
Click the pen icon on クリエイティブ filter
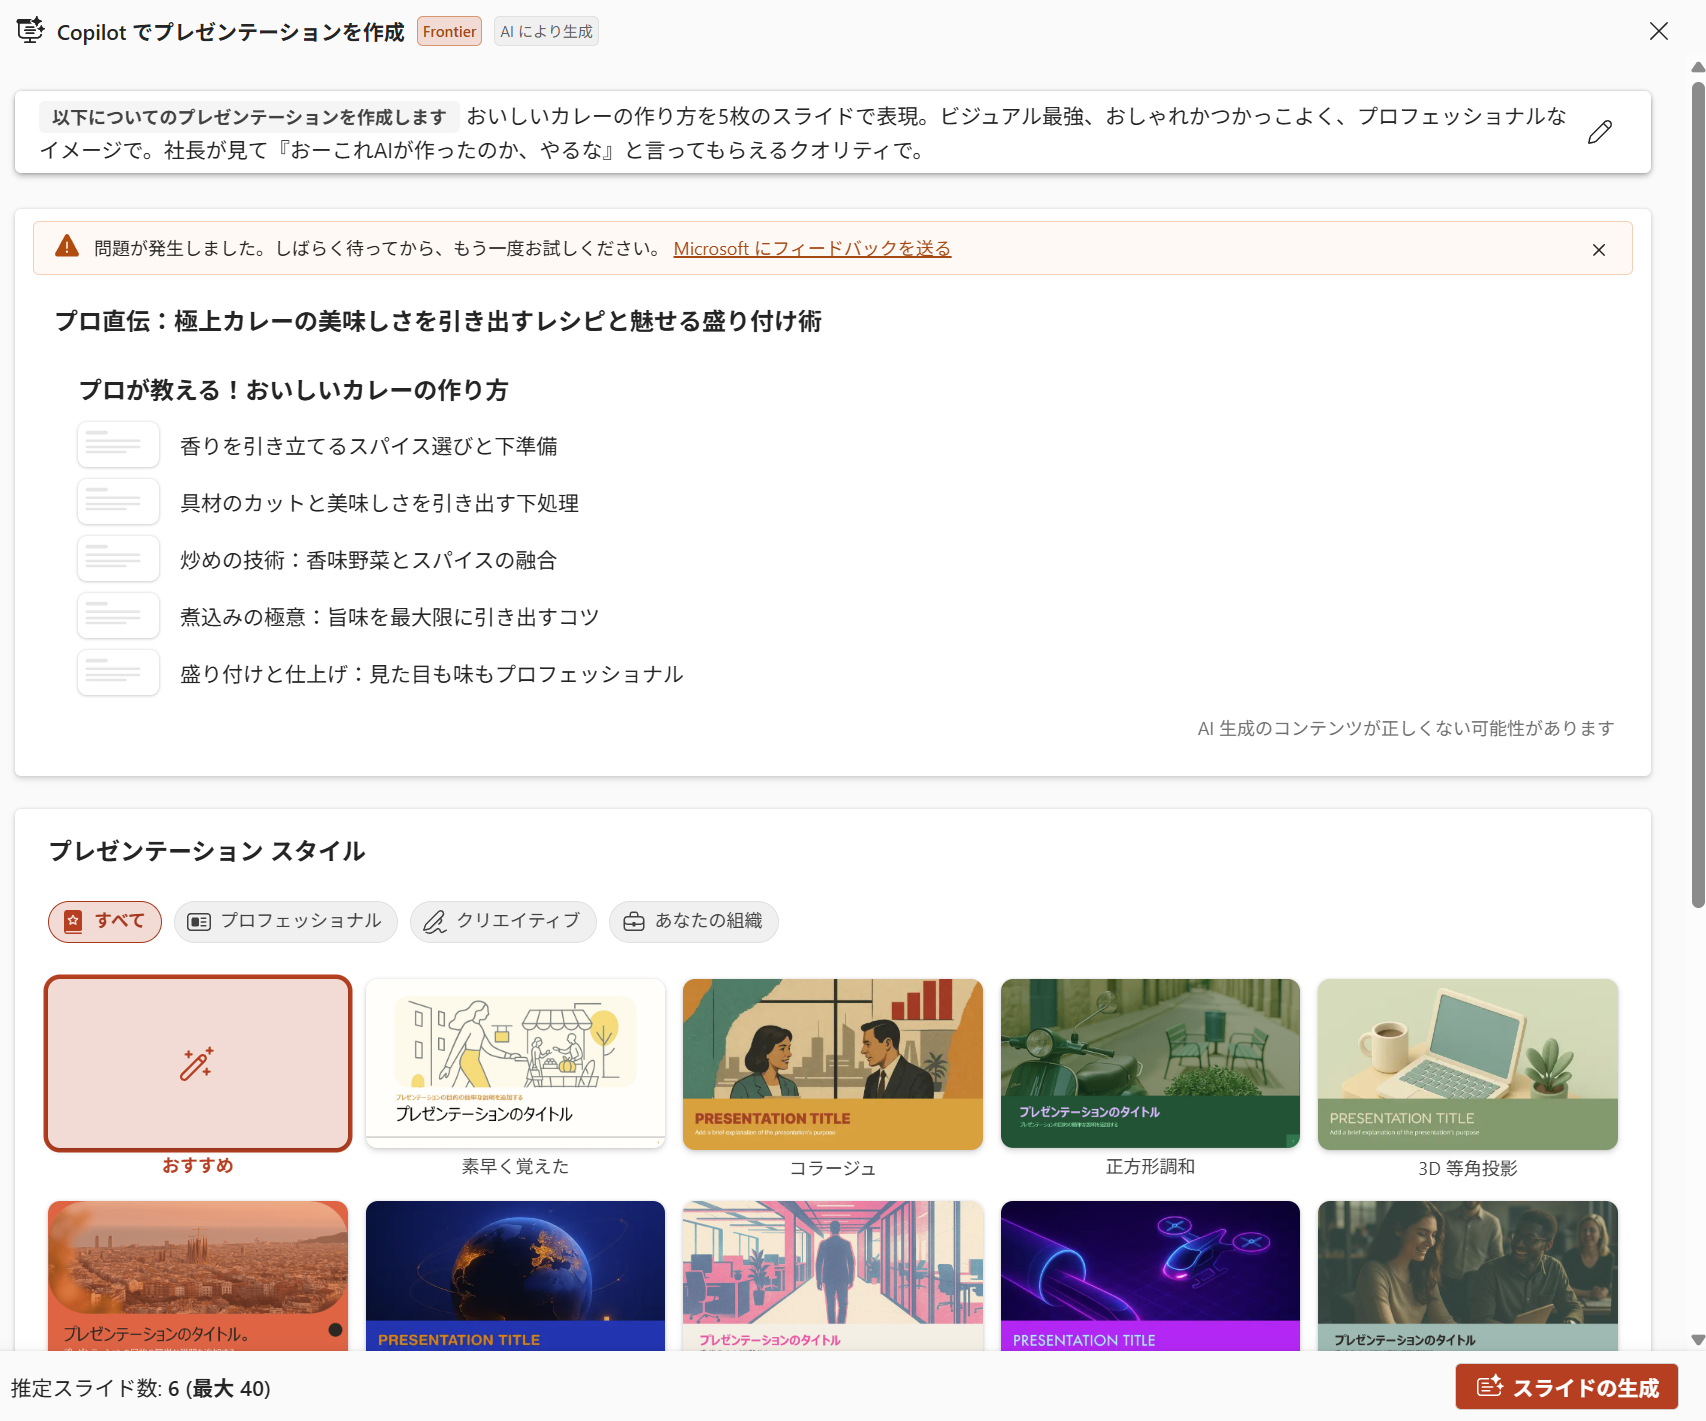point(434,921)
